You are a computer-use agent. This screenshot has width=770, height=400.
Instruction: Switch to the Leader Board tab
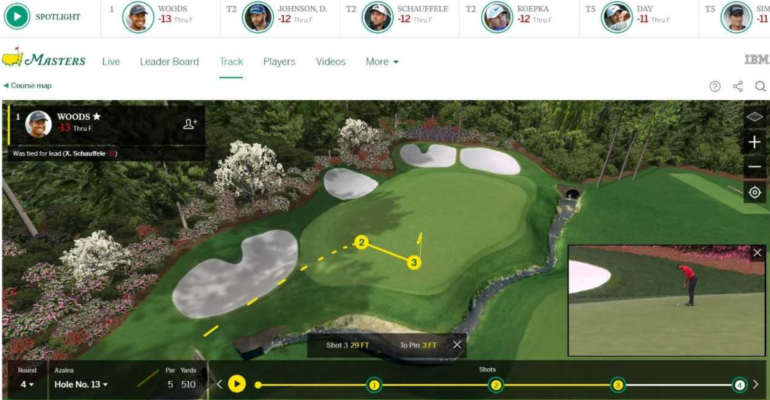tap(169, 62)
